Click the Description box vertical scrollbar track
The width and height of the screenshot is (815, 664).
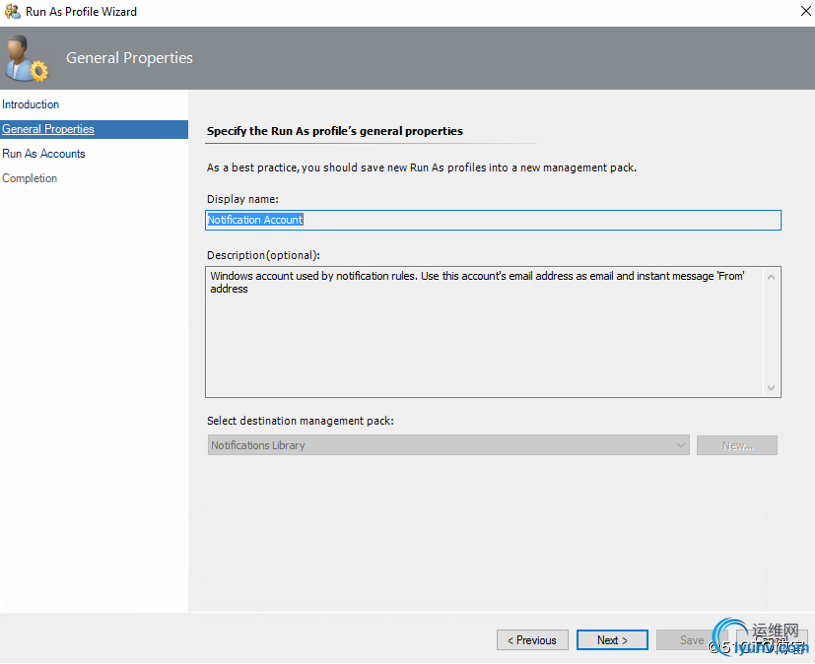click(x=771, y=331)
